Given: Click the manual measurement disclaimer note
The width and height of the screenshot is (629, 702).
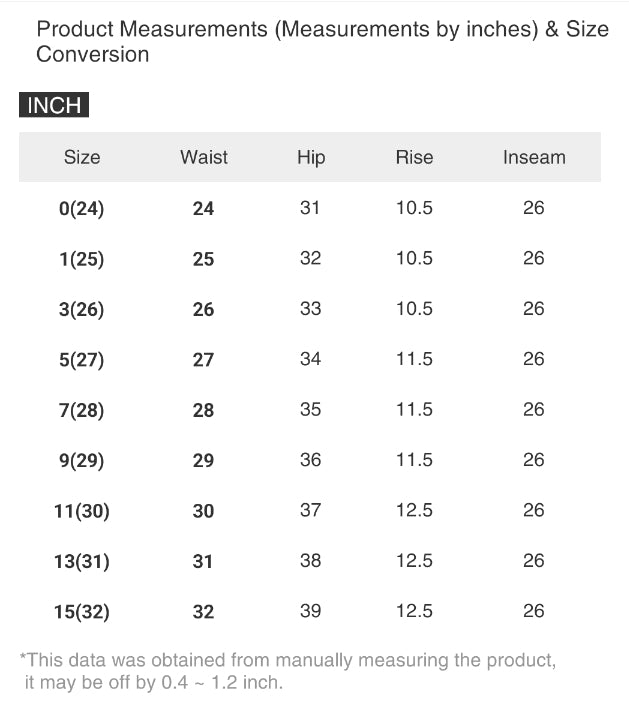Looking at the screenshot, I should (x=288, y=671).
